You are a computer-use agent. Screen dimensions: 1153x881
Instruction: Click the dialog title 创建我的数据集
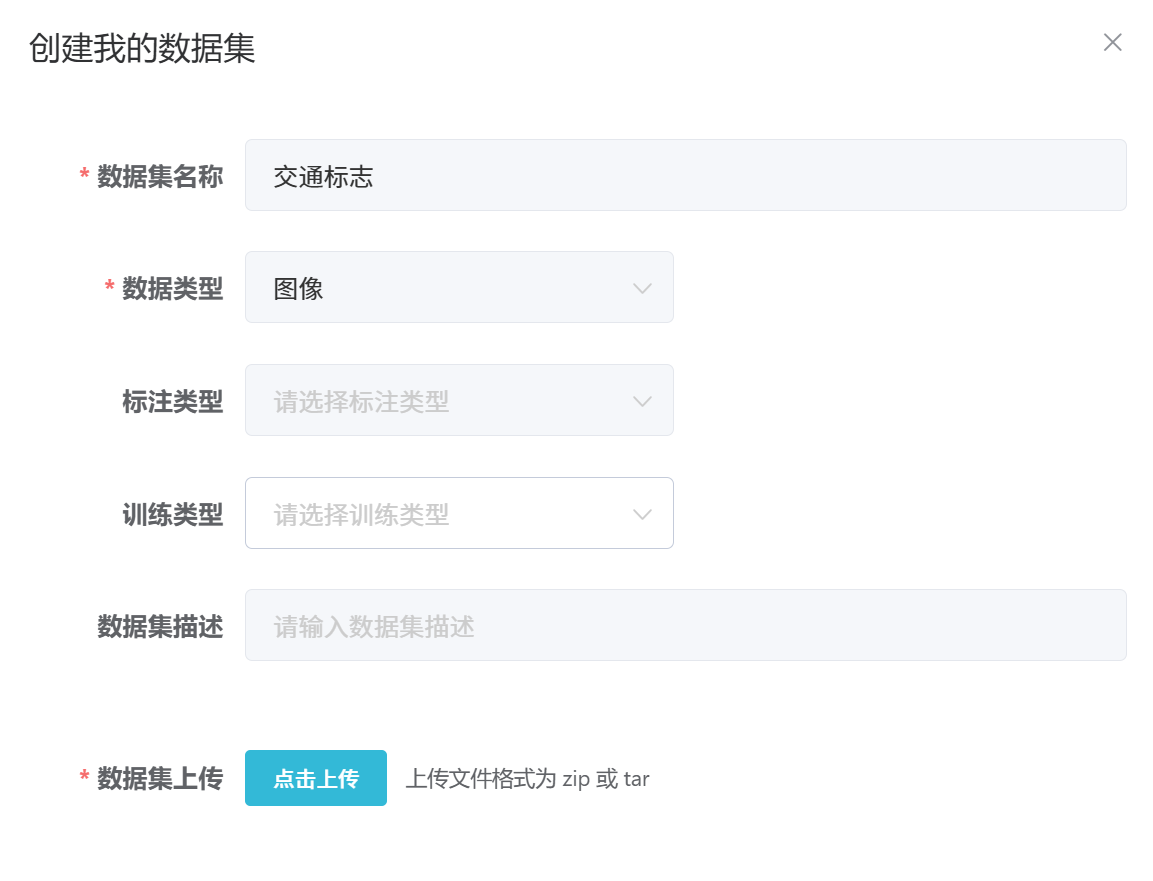pyautogui.click(x=142, y=48)
